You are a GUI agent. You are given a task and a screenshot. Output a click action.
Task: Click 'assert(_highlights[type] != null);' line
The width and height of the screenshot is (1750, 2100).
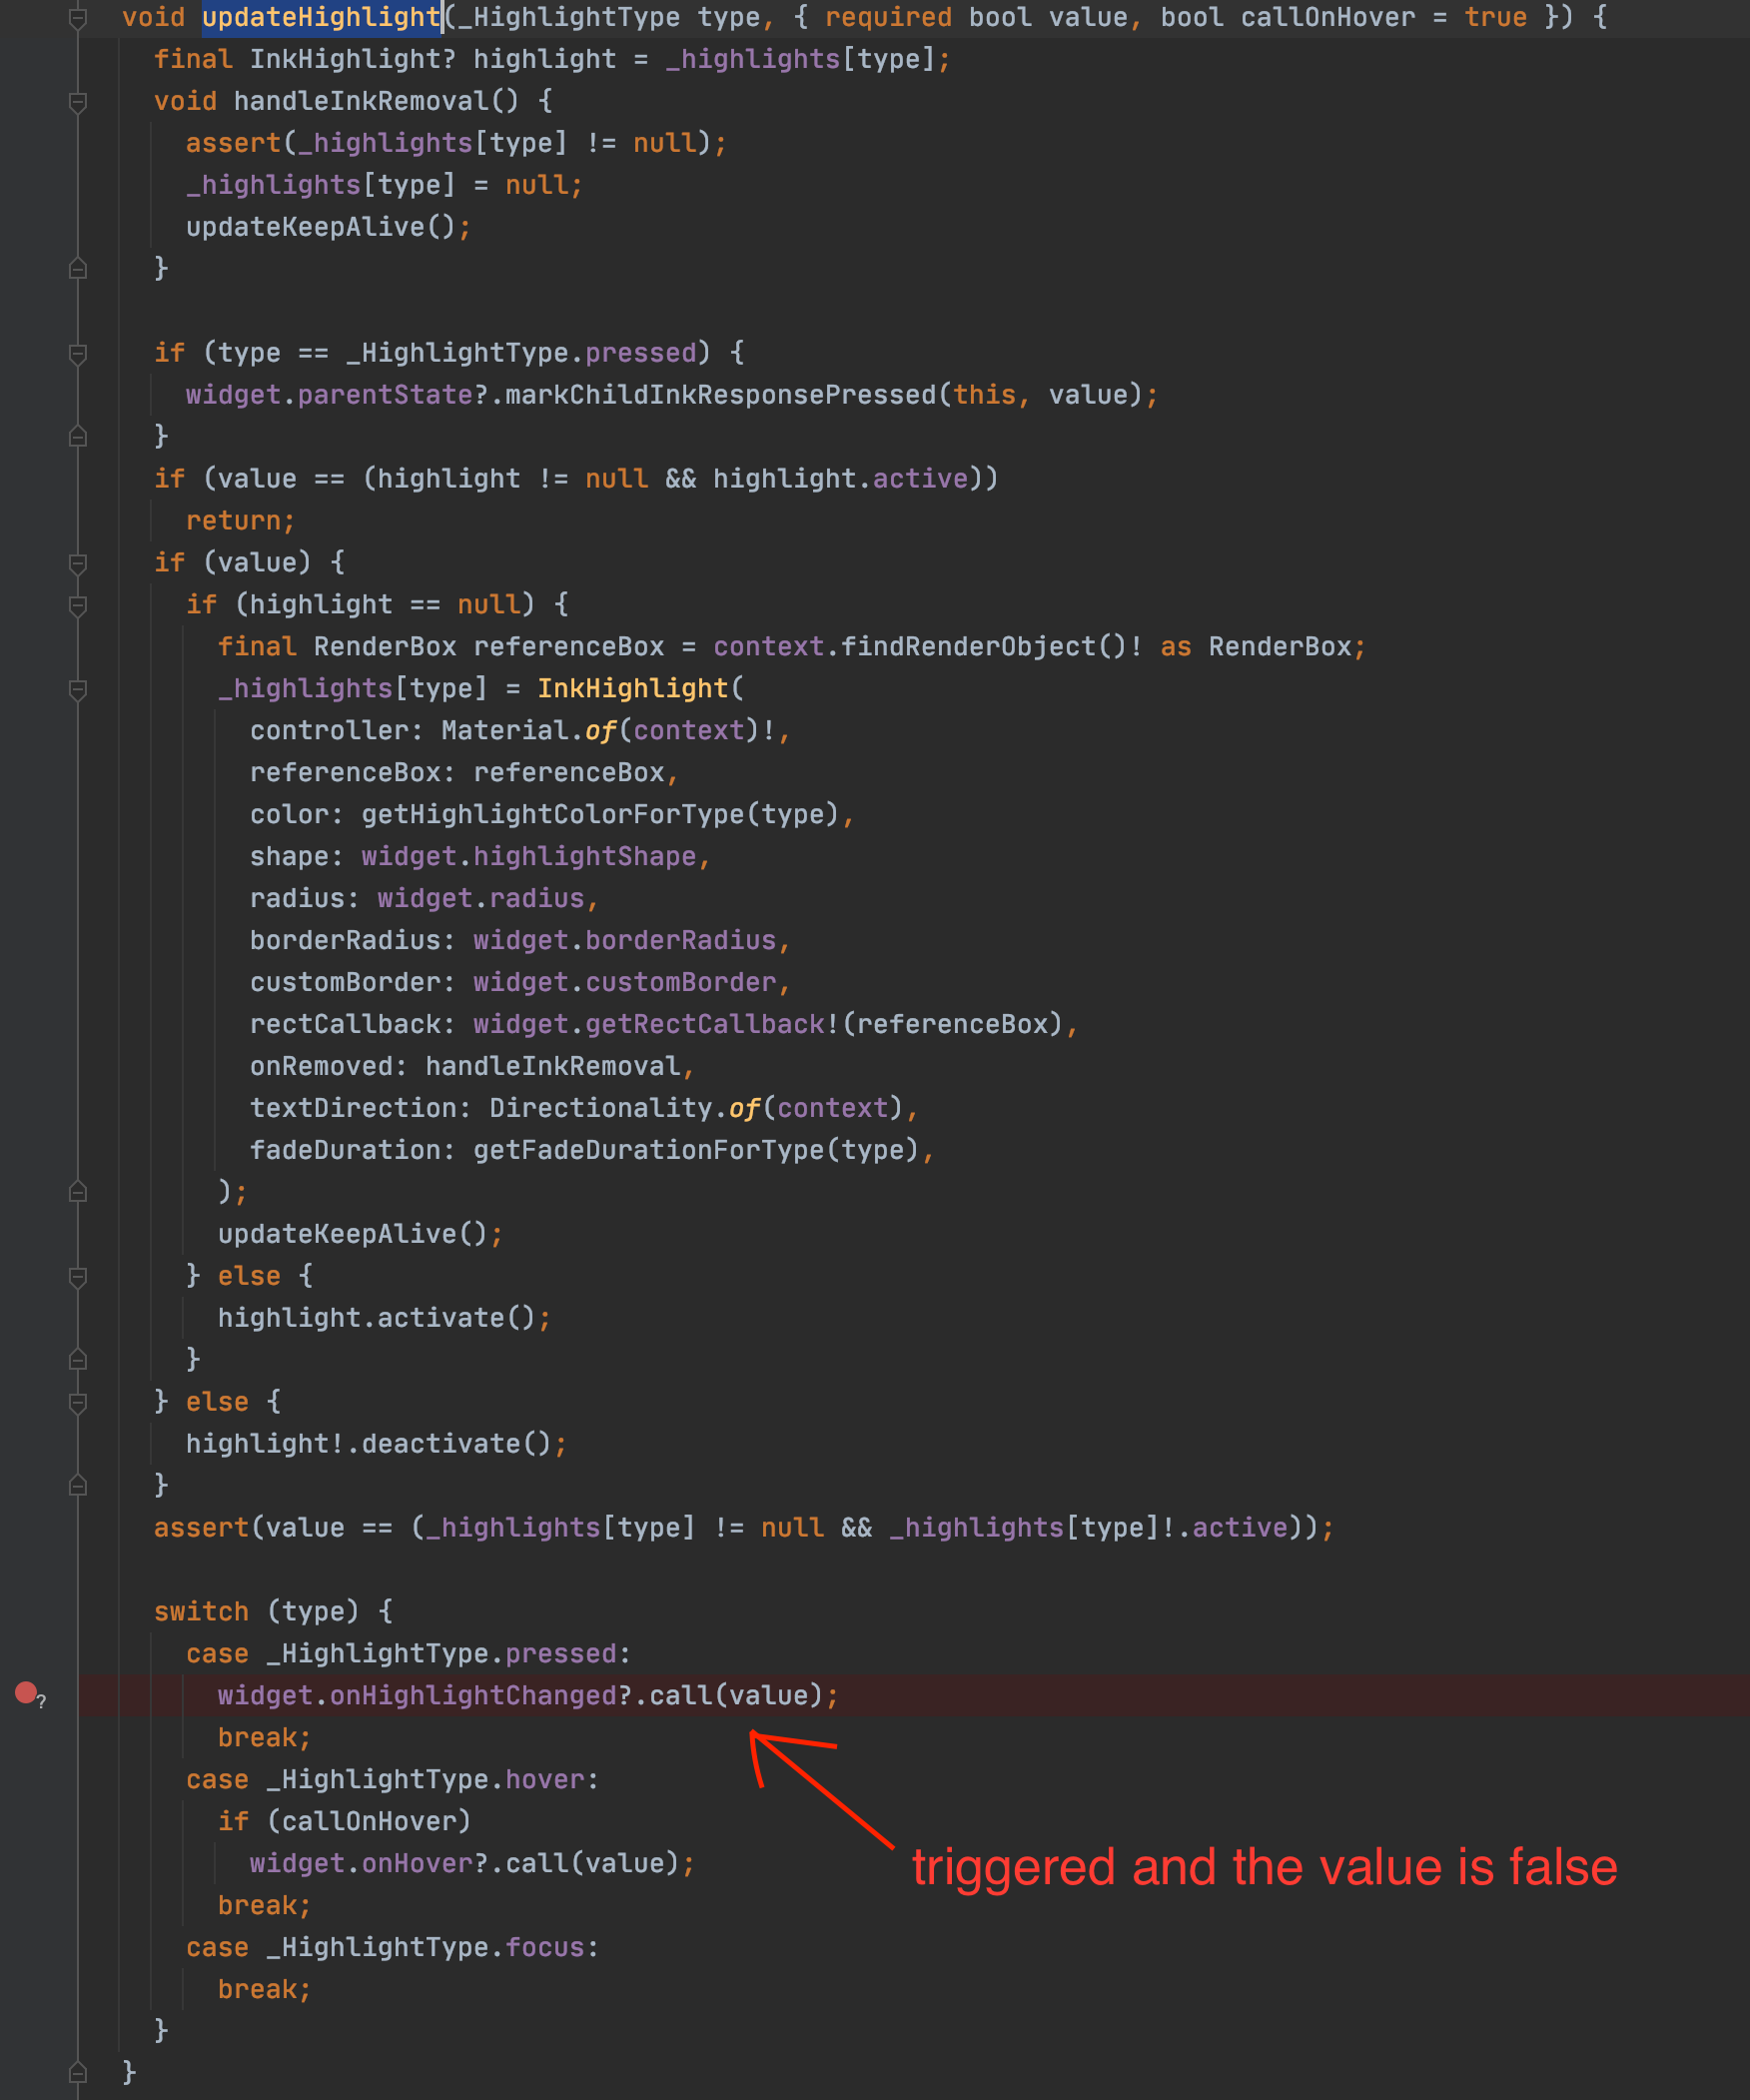(456, 143)
